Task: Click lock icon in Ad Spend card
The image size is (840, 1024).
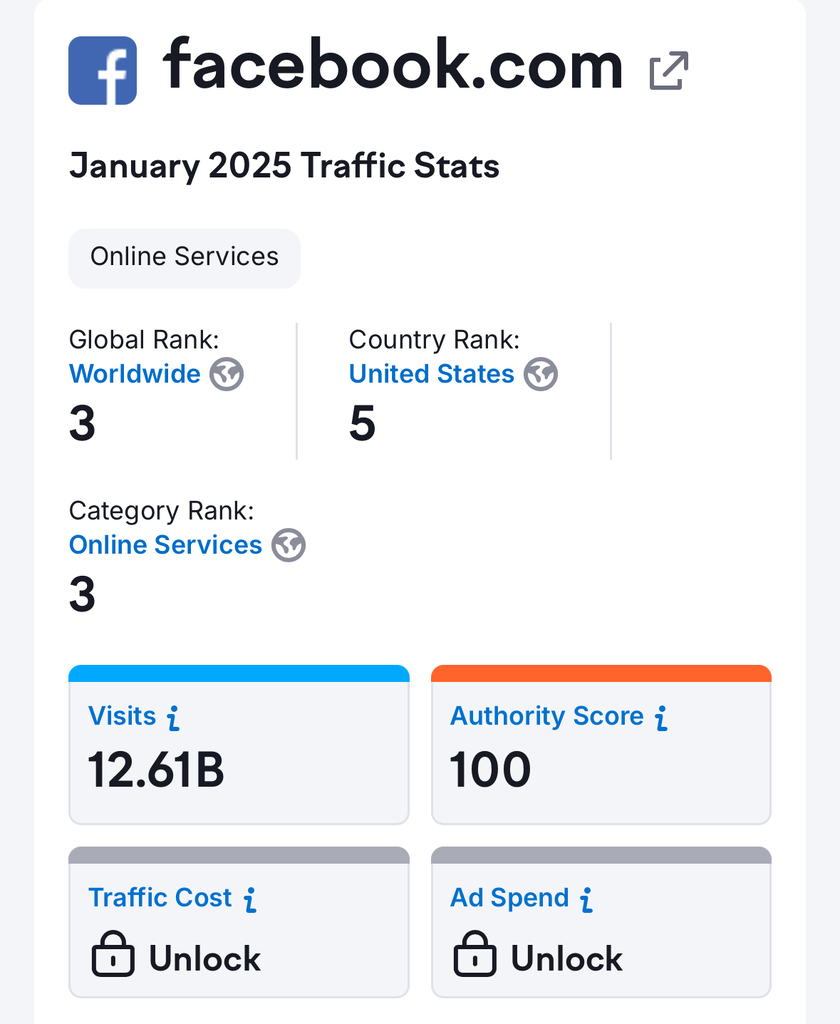Action: pyautogui.click(x=475, y=958)
